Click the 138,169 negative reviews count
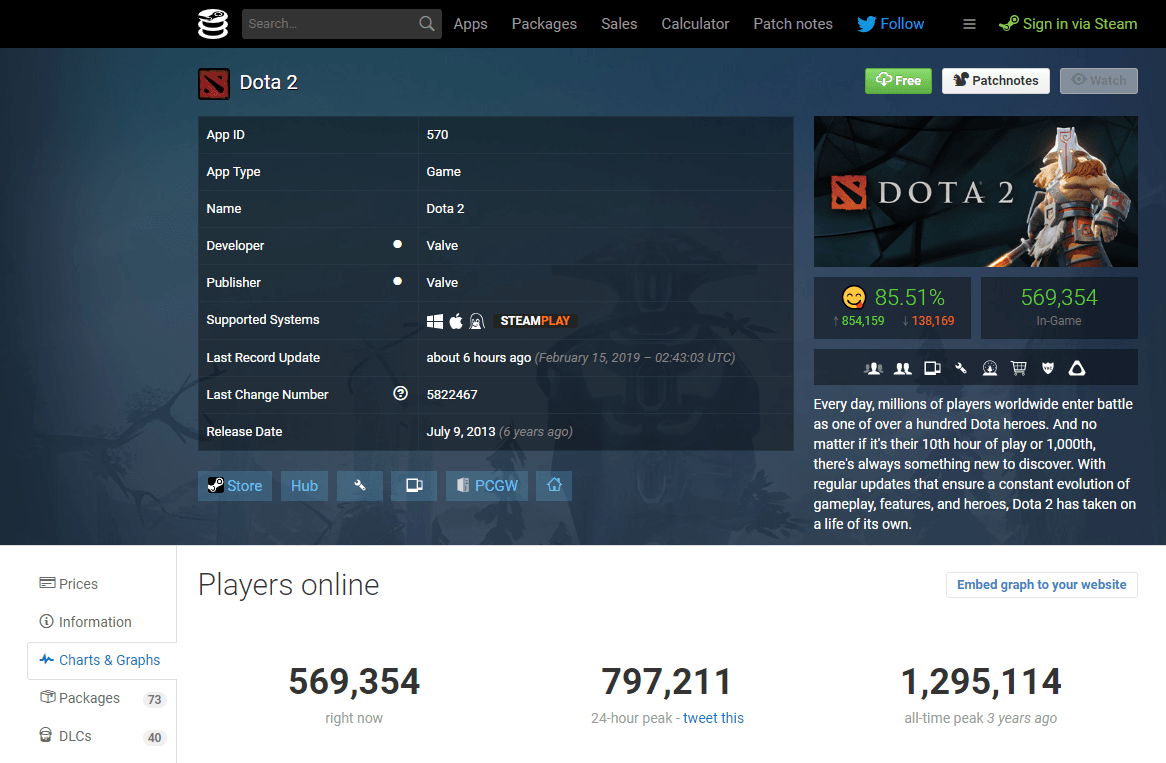This screenshot has height=763, width=1166. coord(932,321)
